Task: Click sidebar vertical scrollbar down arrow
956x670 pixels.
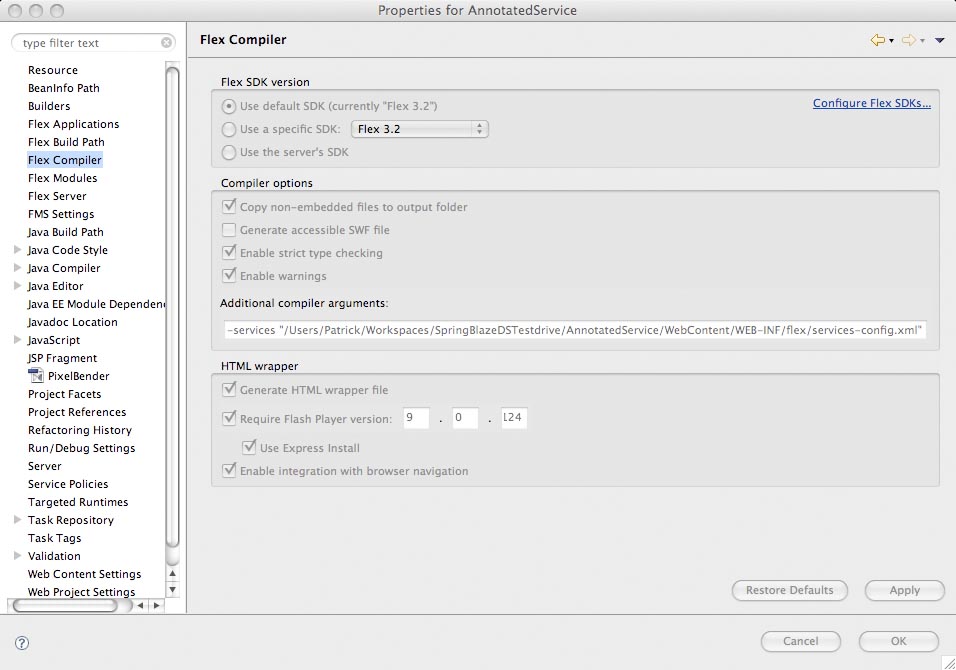Action: [x=173, y=590]
